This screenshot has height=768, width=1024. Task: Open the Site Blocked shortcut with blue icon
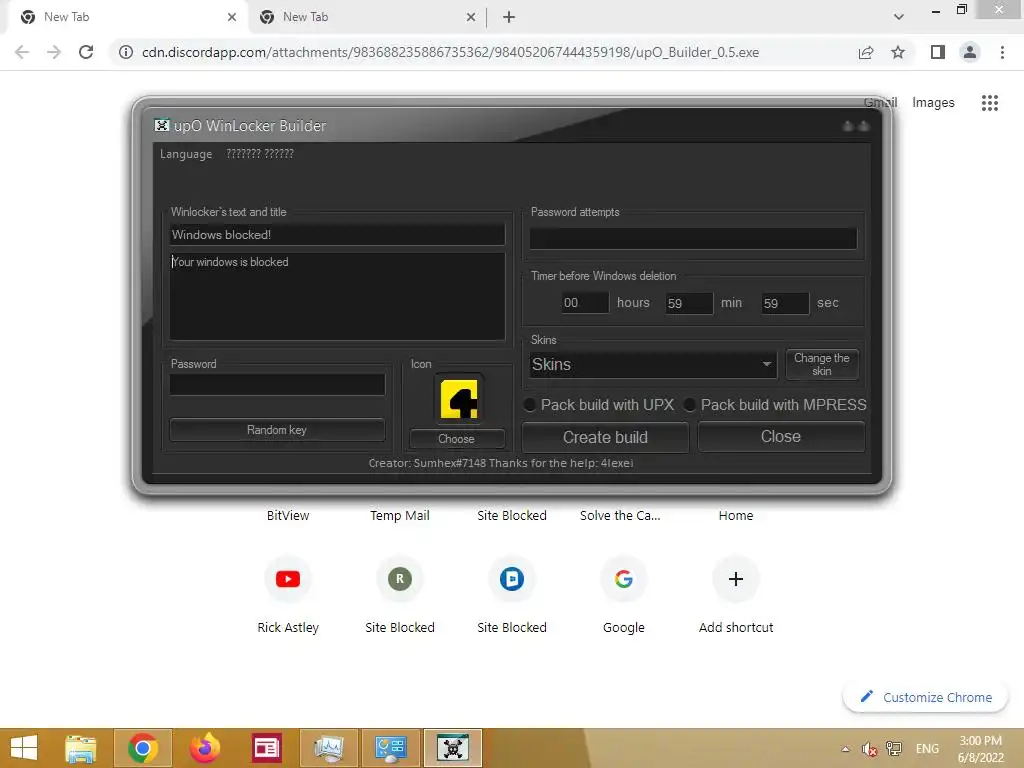512,579
